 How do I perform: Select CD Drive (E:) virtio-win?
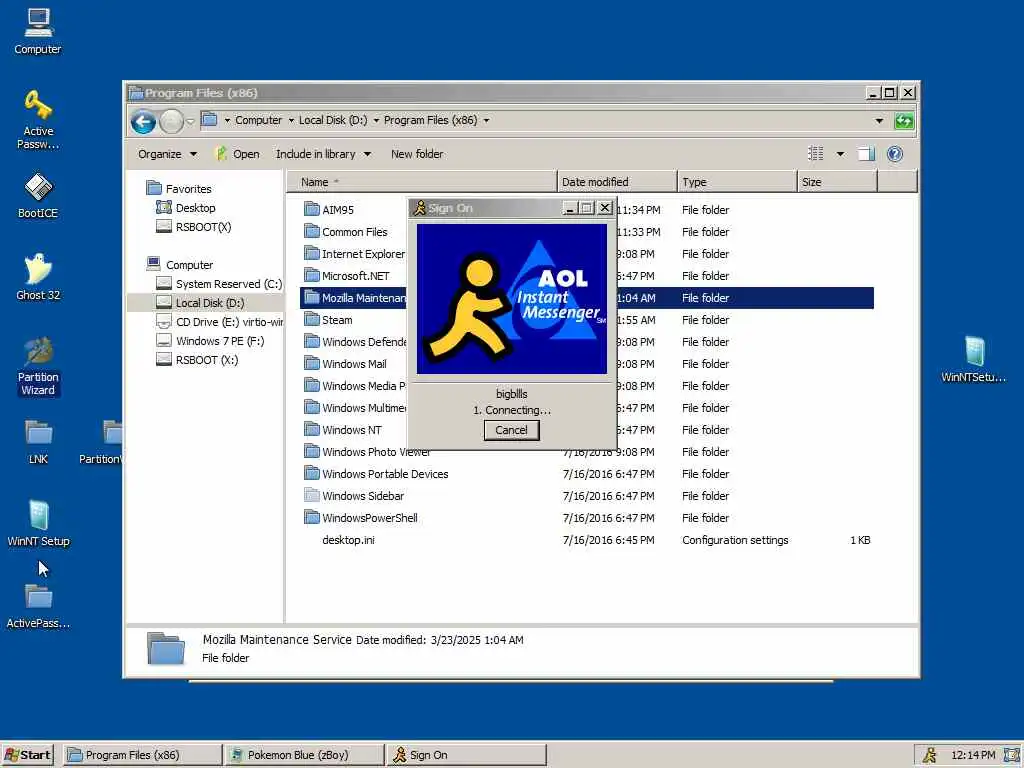coord(219,322)
